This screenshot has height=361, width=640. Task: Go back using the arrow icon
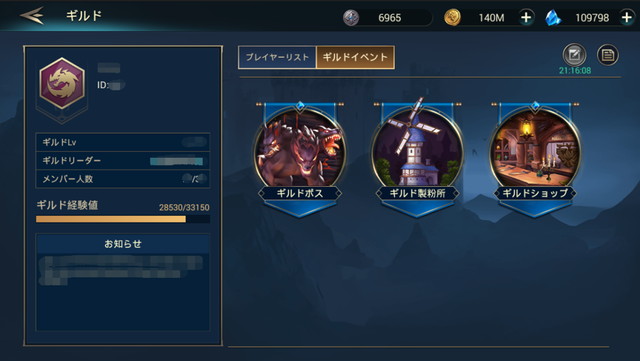click(32, 16)
